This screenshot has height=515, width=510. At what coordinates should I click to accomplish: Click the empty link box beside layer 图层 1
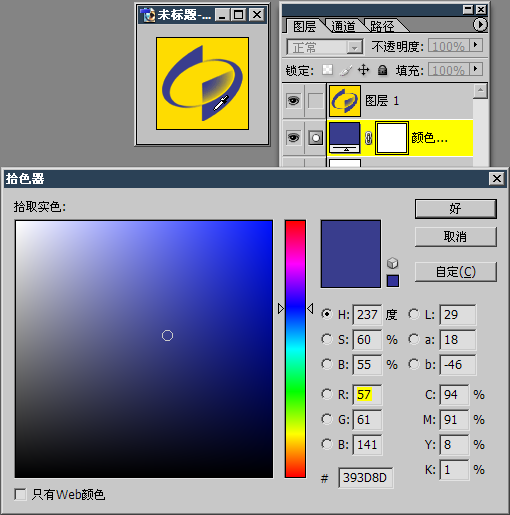tap(315, 100)
